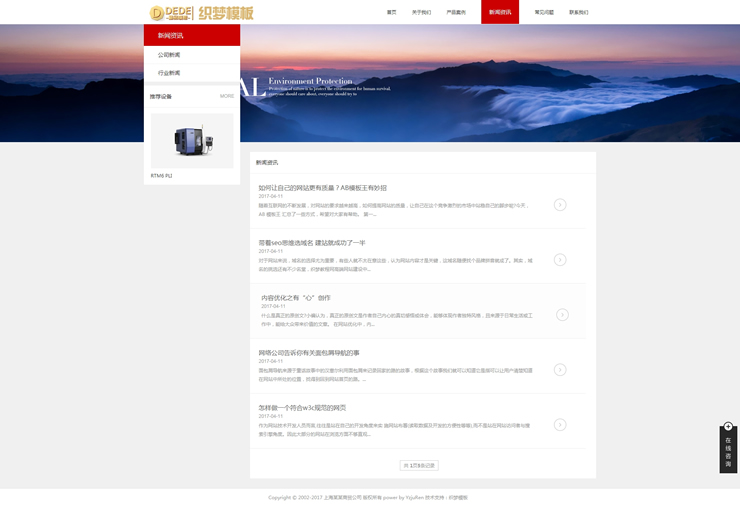Click the pagination record count box
This screenshot has height=505, width=740.
pos(419,465)
